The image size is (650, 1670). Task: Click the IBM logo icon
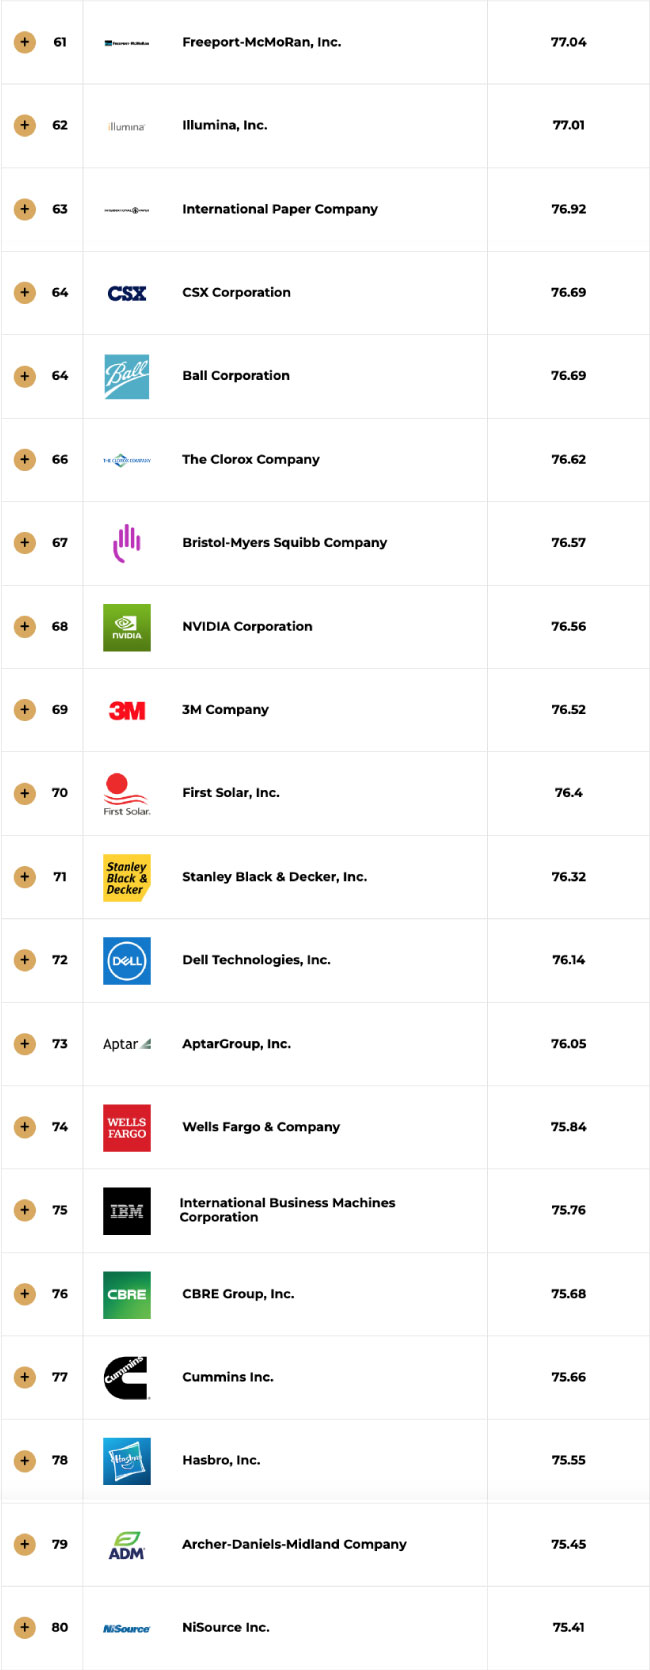click(127, 1211)
